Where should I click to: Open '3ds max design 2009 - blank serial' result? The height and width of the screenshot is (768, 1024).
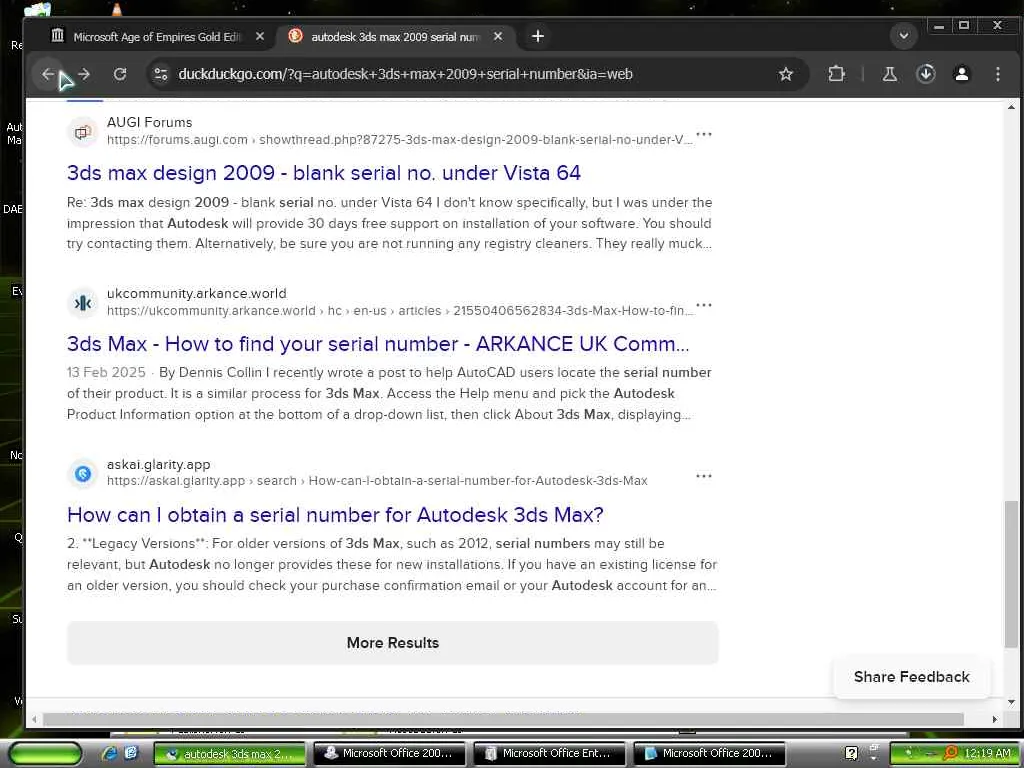tap(324, 172)
